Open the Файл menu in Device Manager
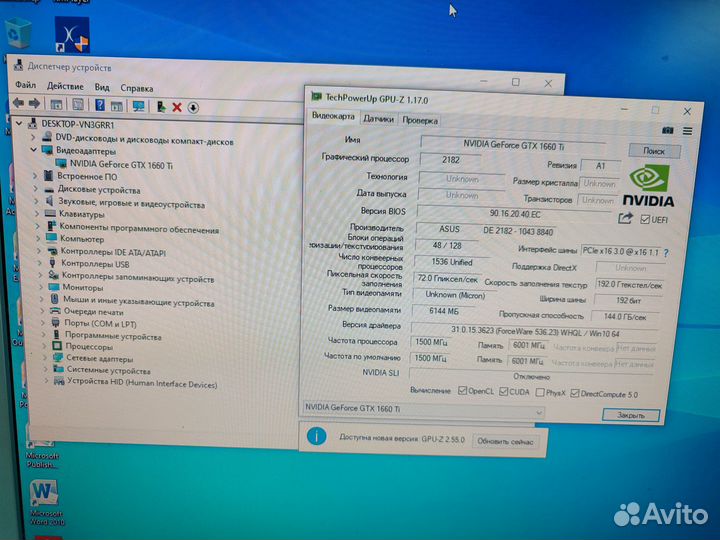 tap(25, 85)
